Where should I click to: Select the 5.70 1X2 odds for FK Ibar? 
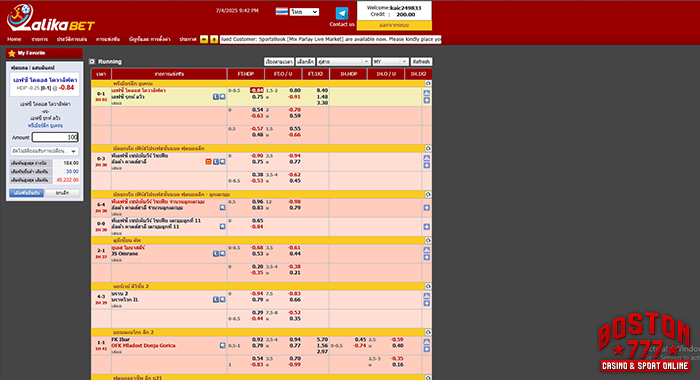coord(322,339)
